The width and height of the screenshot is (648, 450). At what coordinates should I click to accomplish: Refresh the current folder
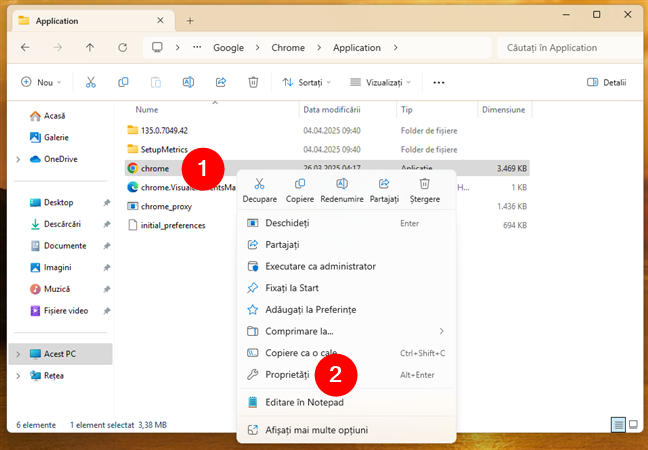pyautogui.click(x=122, y=48)
